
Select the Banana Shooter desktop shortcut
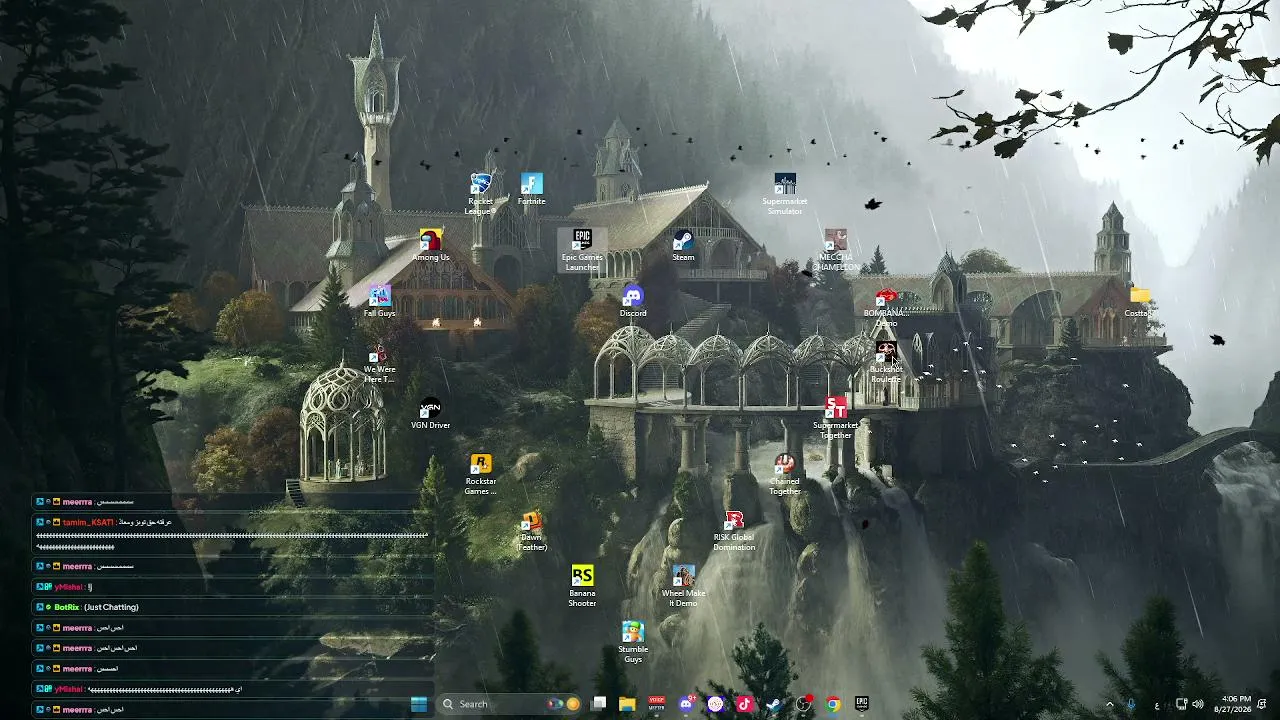[582, 586]
